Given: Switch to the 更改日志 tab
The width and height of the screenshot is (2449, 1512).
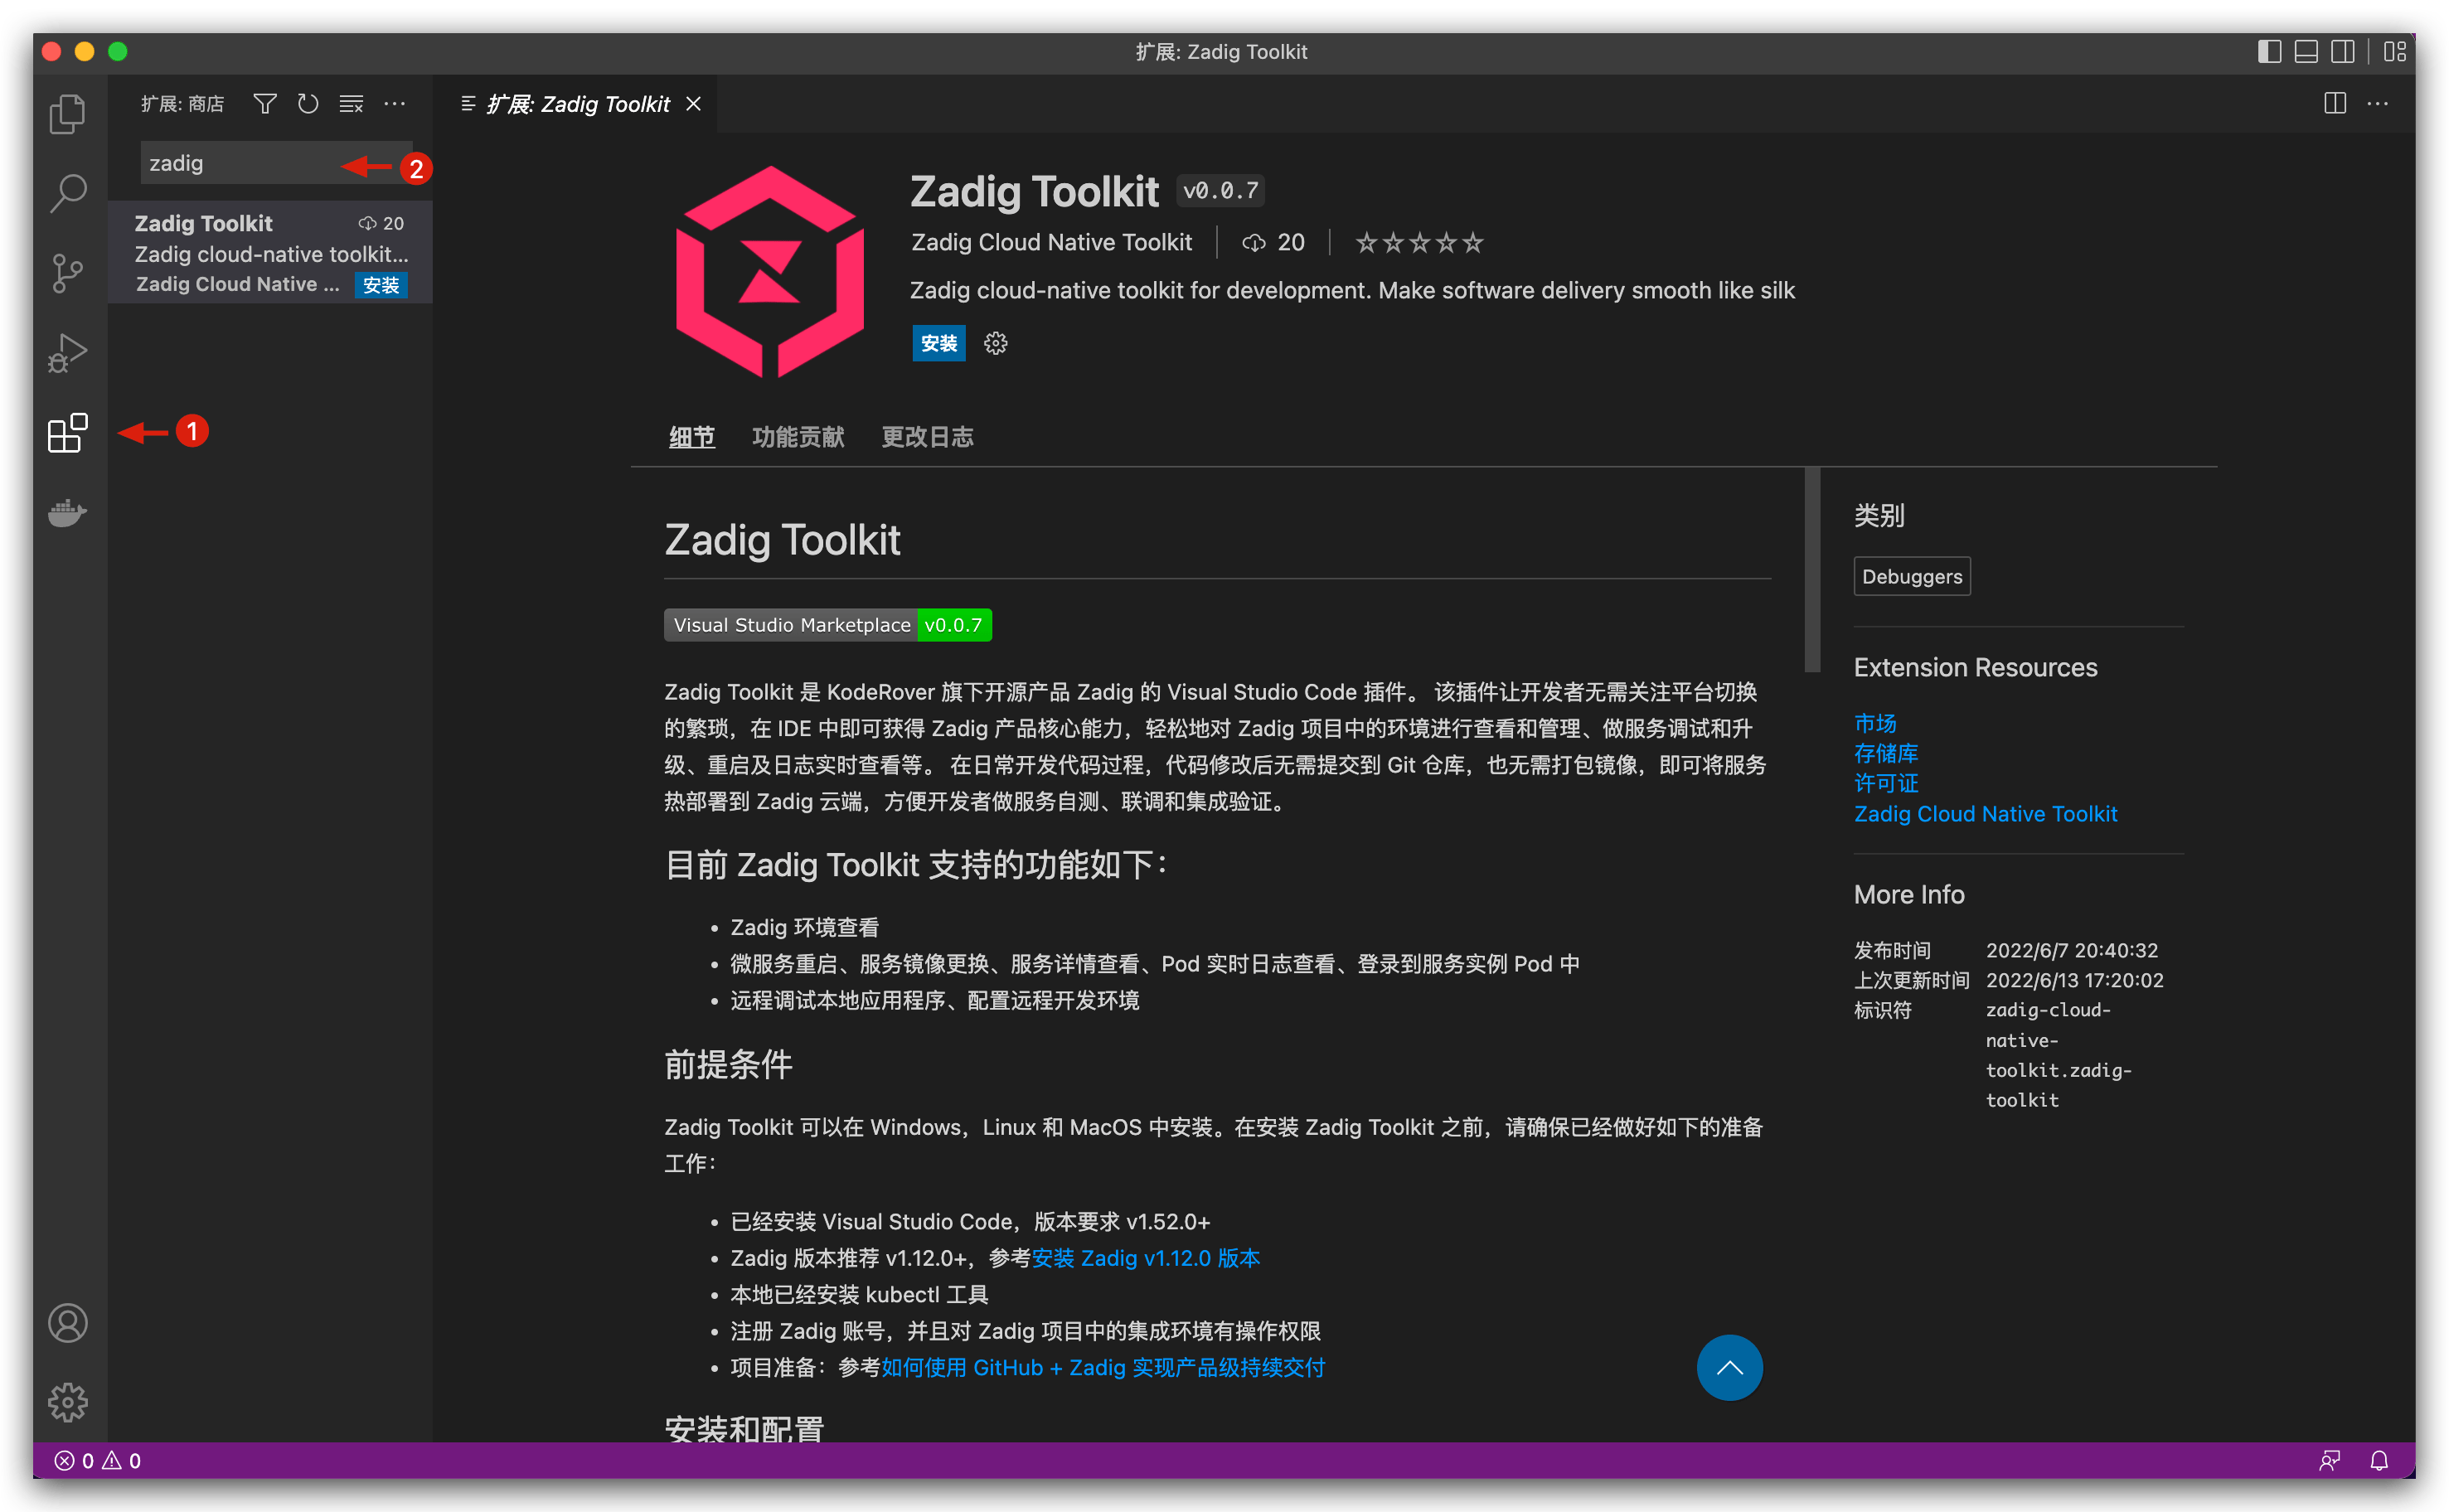Looking at the screenshot, I should click(928, 437).
